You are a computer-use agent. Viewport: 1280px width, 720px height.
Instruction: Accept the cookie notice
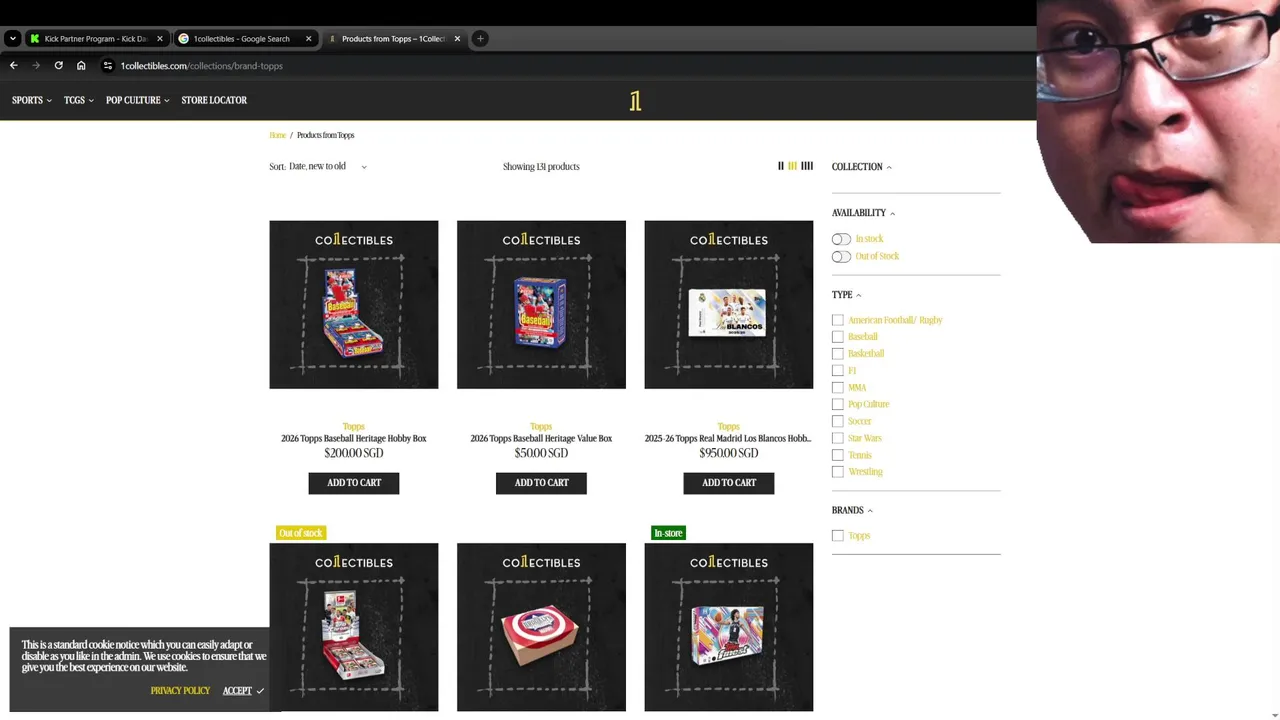coord(243,691)
